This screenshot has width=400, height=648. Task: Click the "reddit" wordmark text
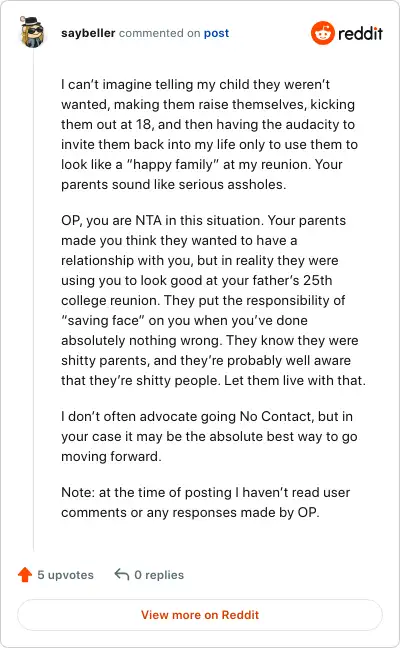(360, 33)
